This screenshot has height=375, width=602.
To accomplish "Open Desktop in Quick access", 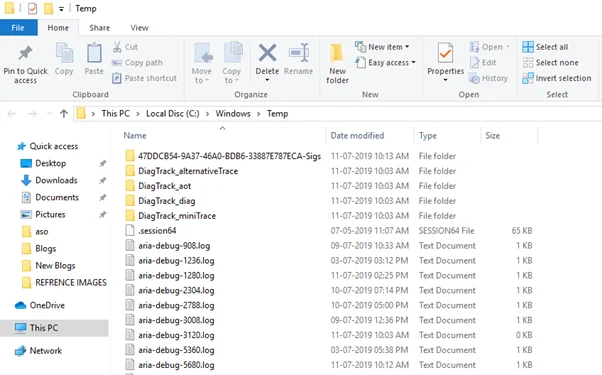I will pyautogui.click(x=43, y=164).
